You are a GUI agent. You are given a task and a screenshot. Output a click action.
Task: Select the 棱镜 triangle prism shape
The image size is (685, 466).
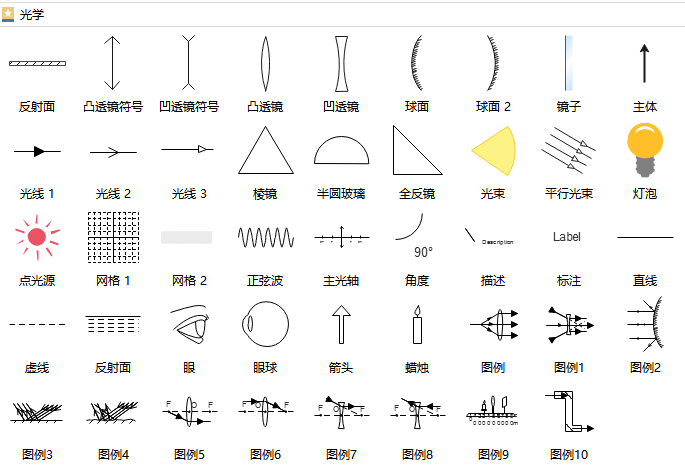point(266,150)
